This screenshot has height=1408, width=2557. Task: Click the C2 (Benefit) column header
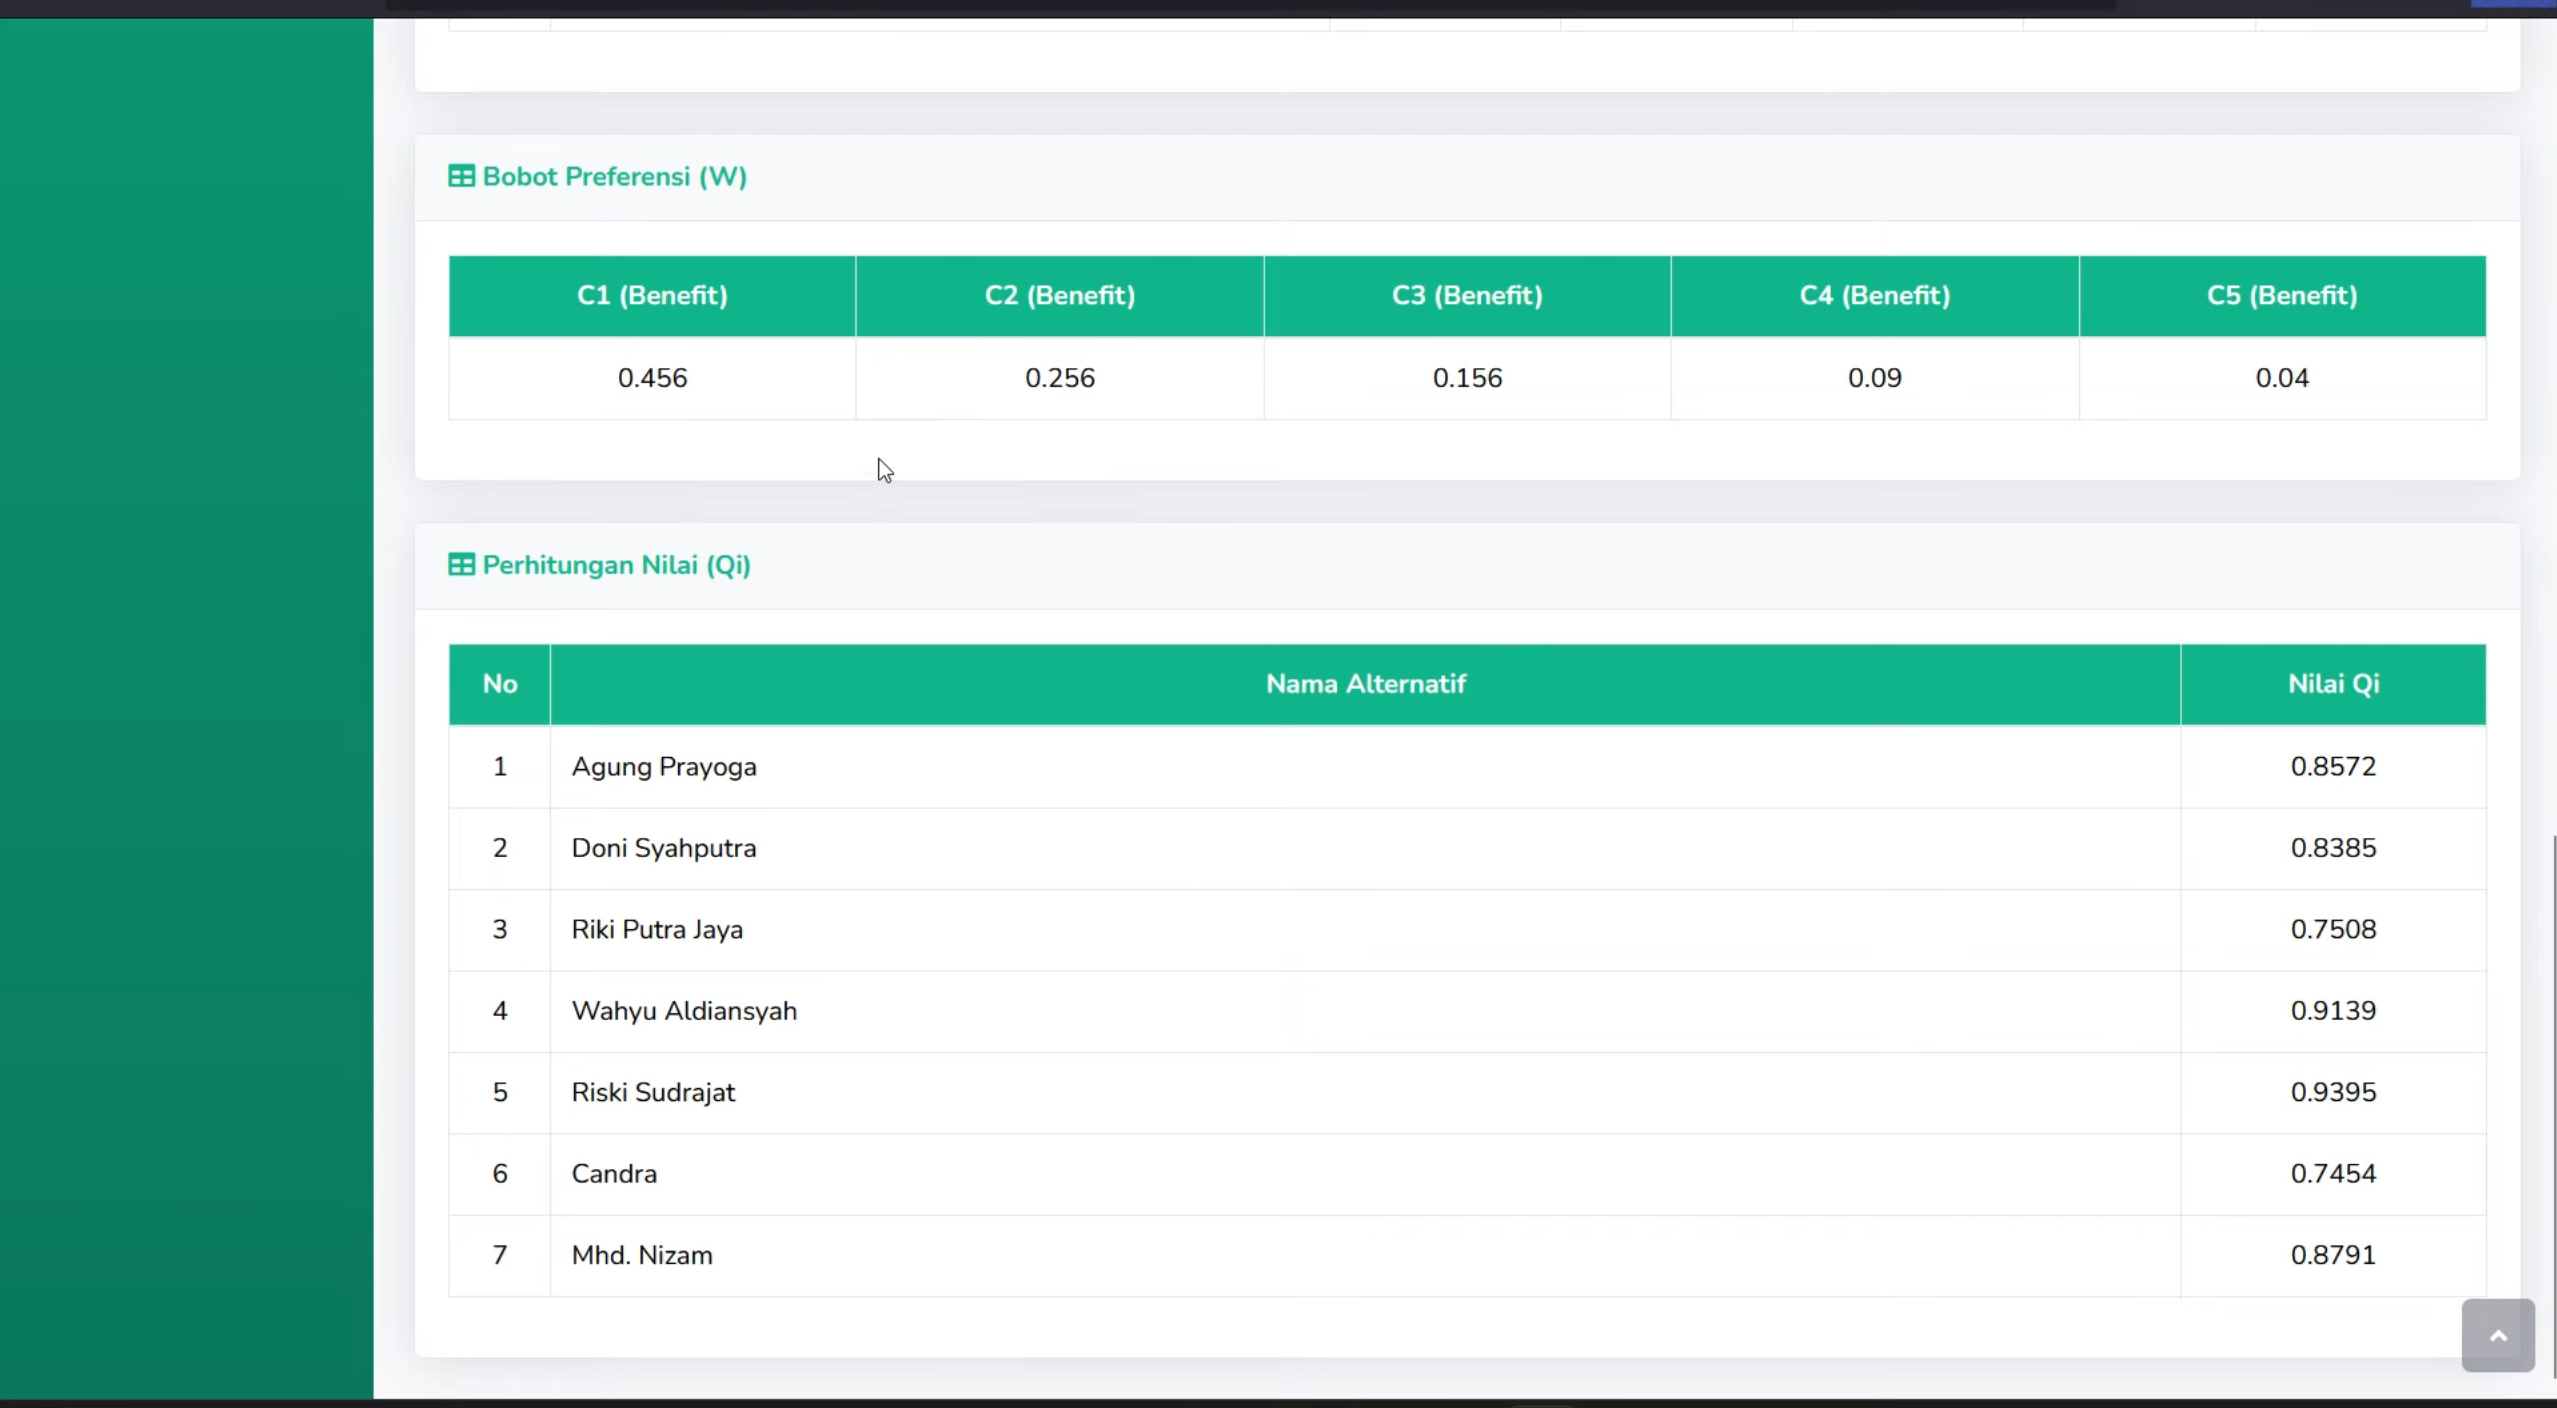(1060, 296)
